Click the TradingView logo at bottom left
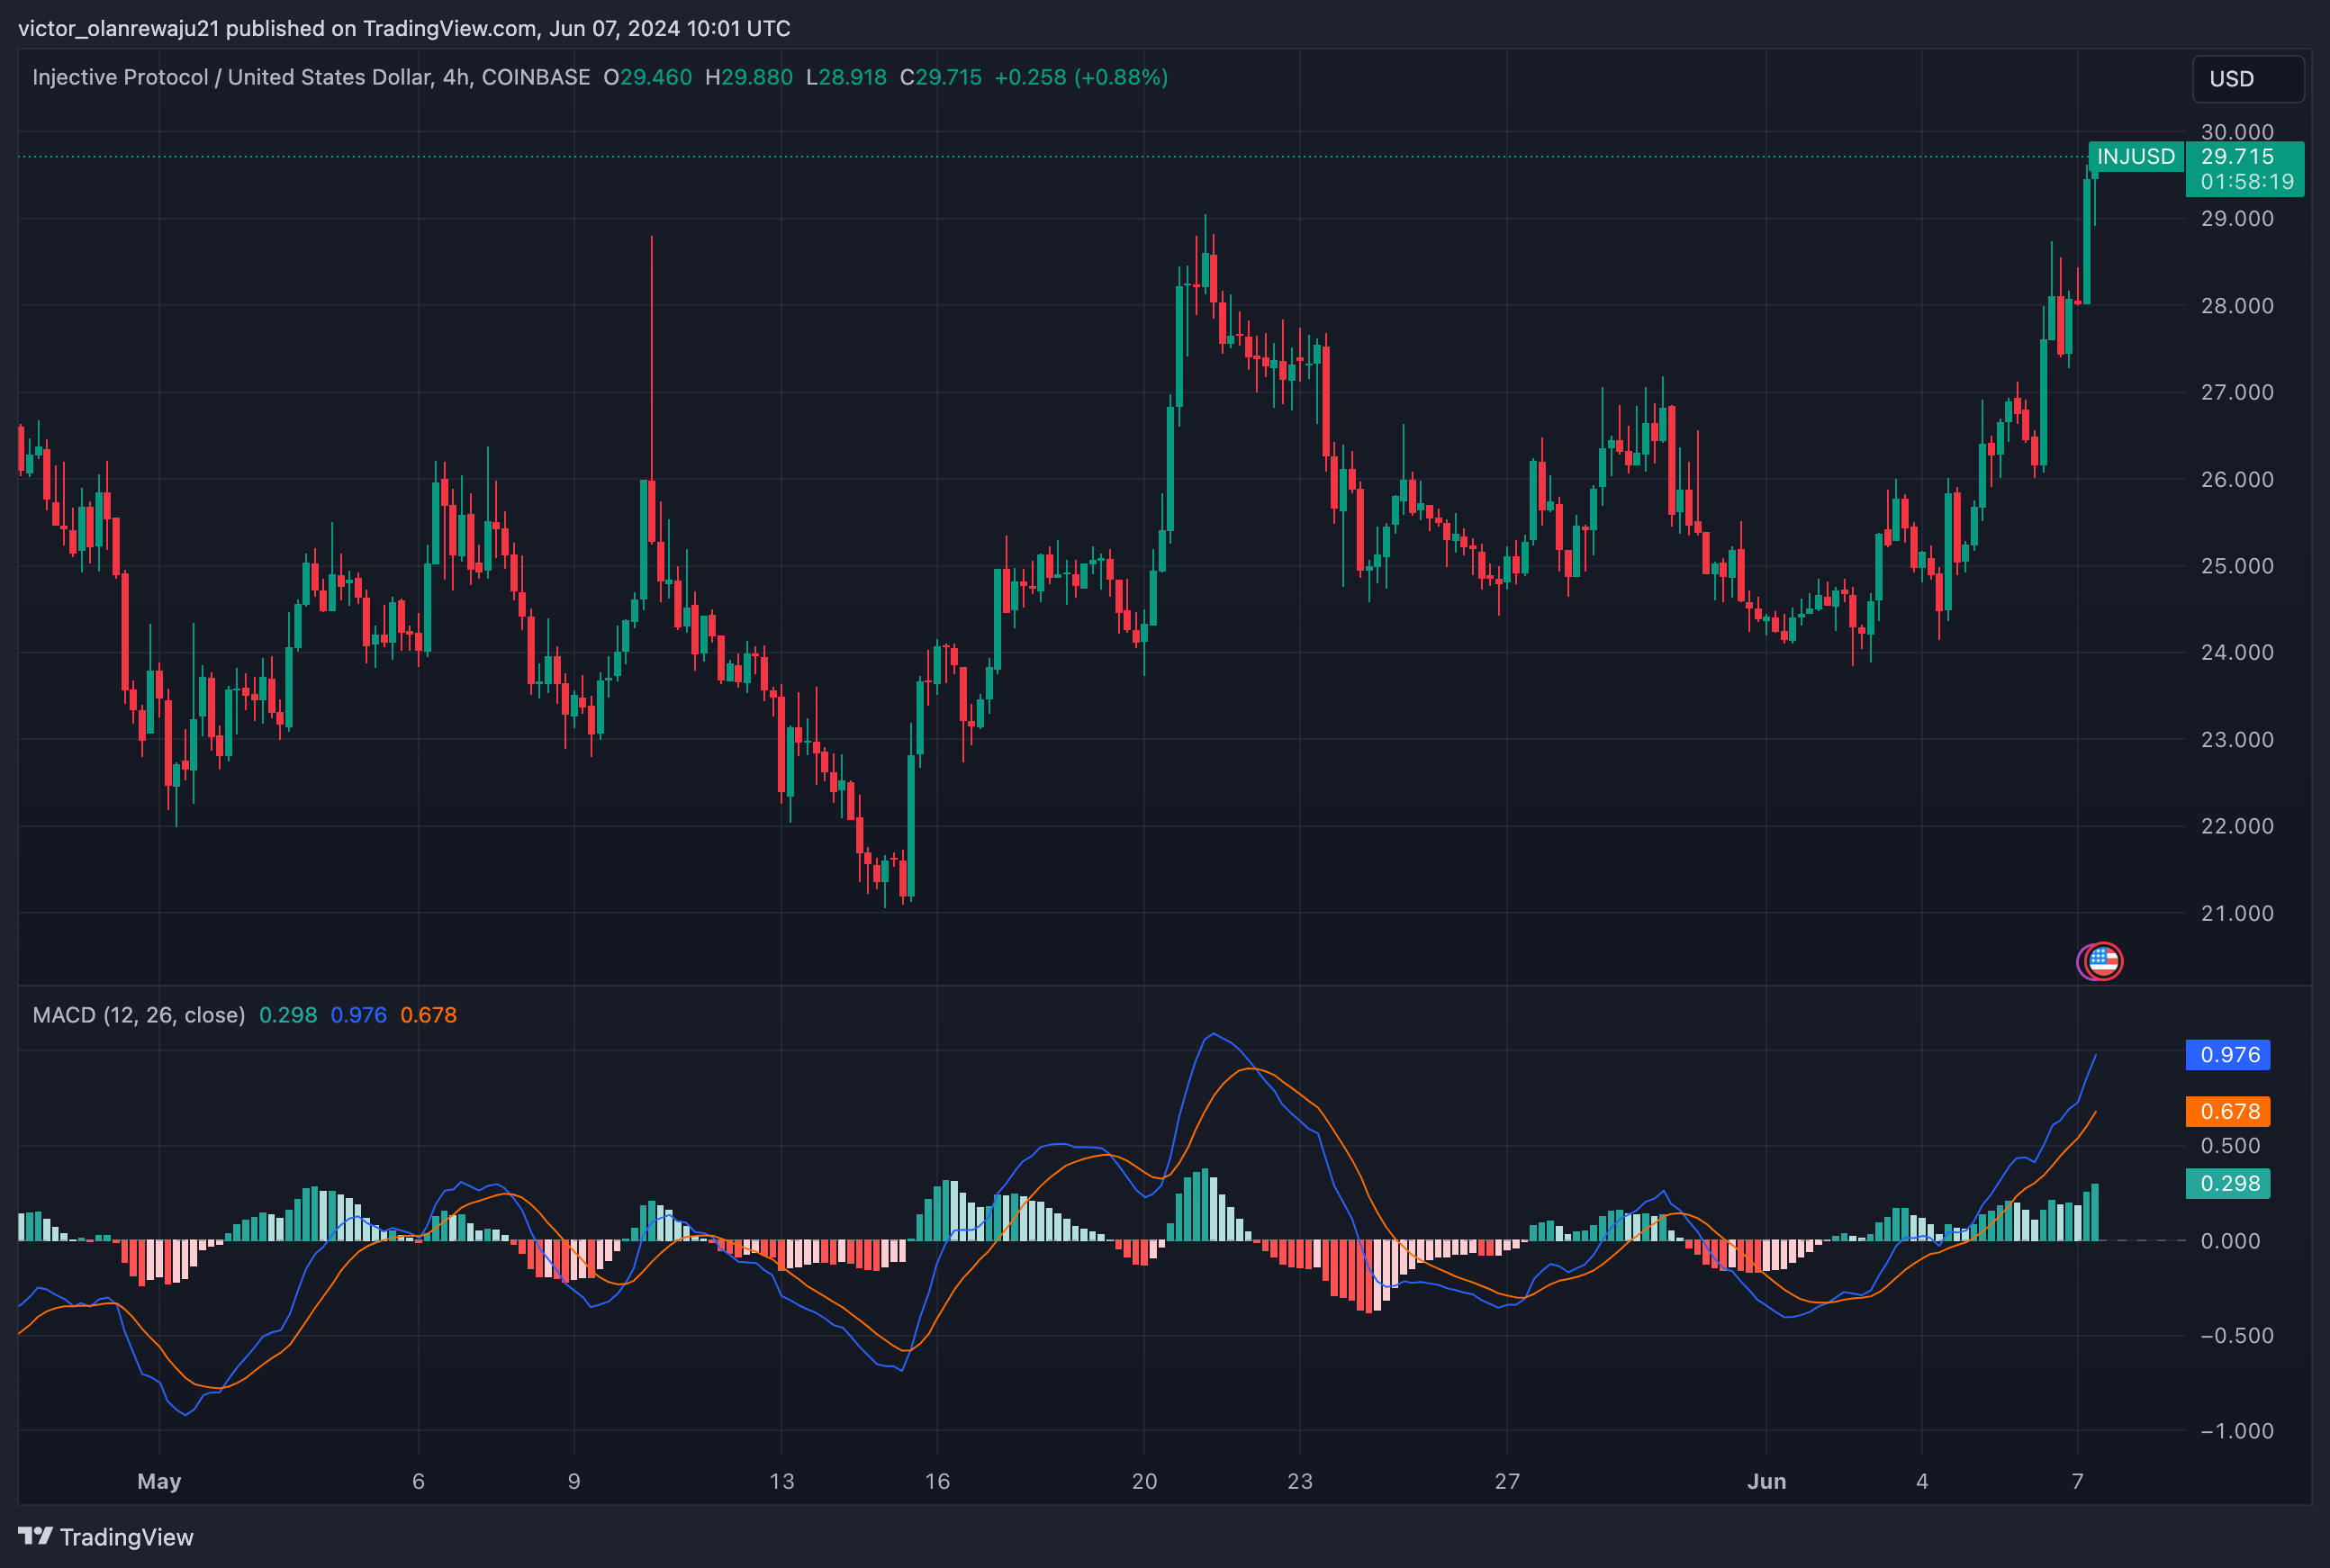This screenshot has width=2330, height=1568. point(106,1537)
